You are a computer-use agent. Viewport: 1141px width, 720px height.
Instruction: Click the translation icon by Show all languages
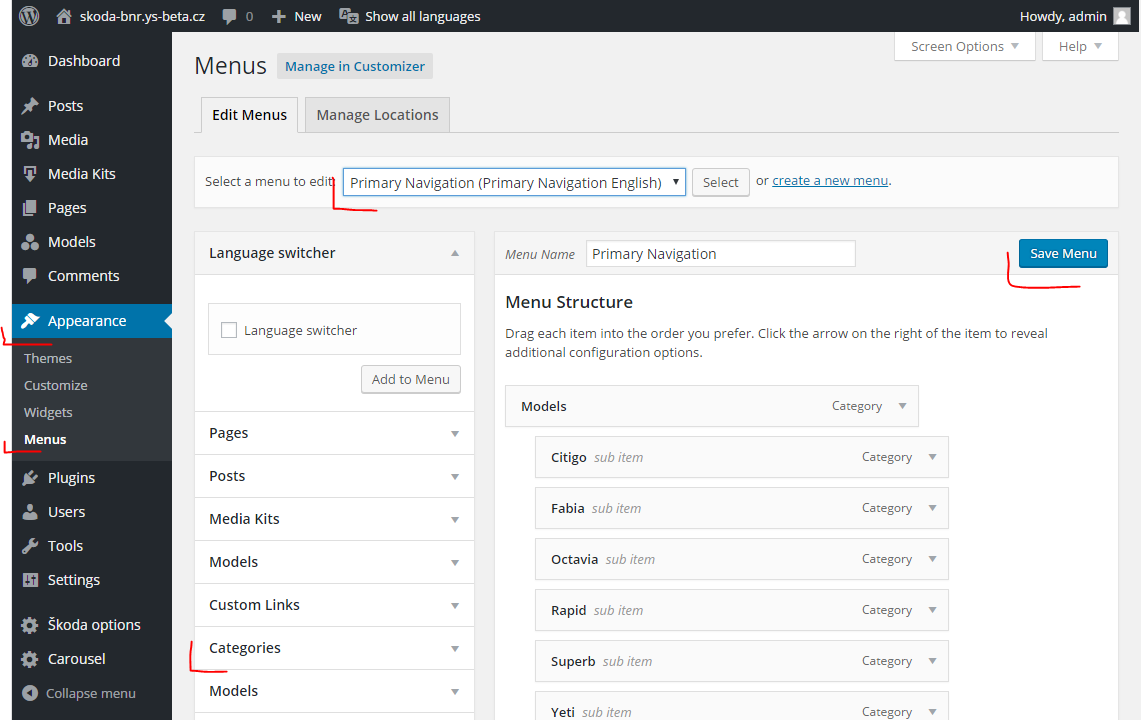(349, 16)
